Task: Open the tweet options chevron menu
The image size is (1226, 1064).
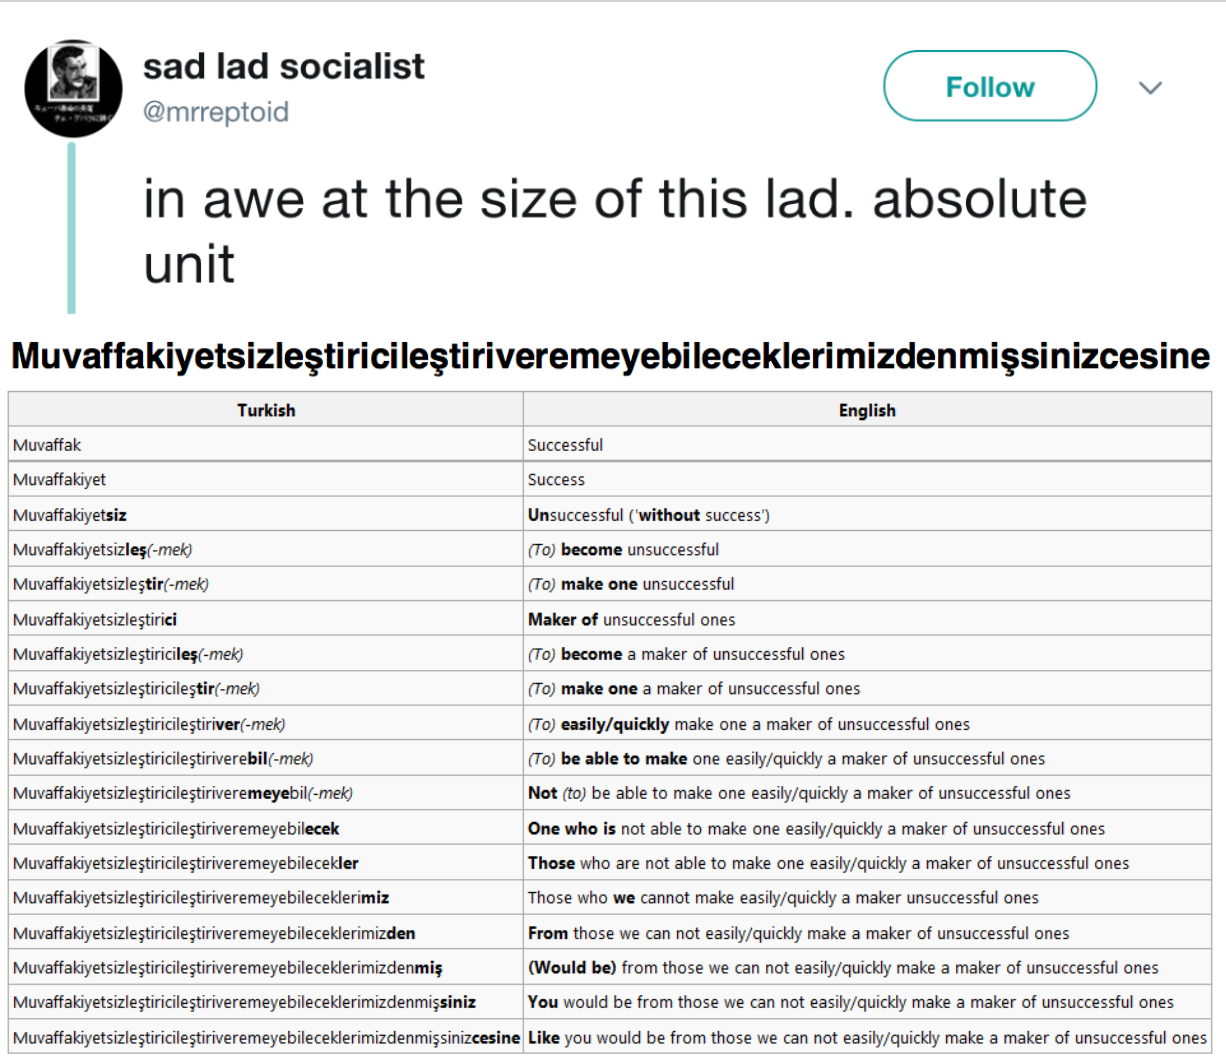Action: 1150,88
